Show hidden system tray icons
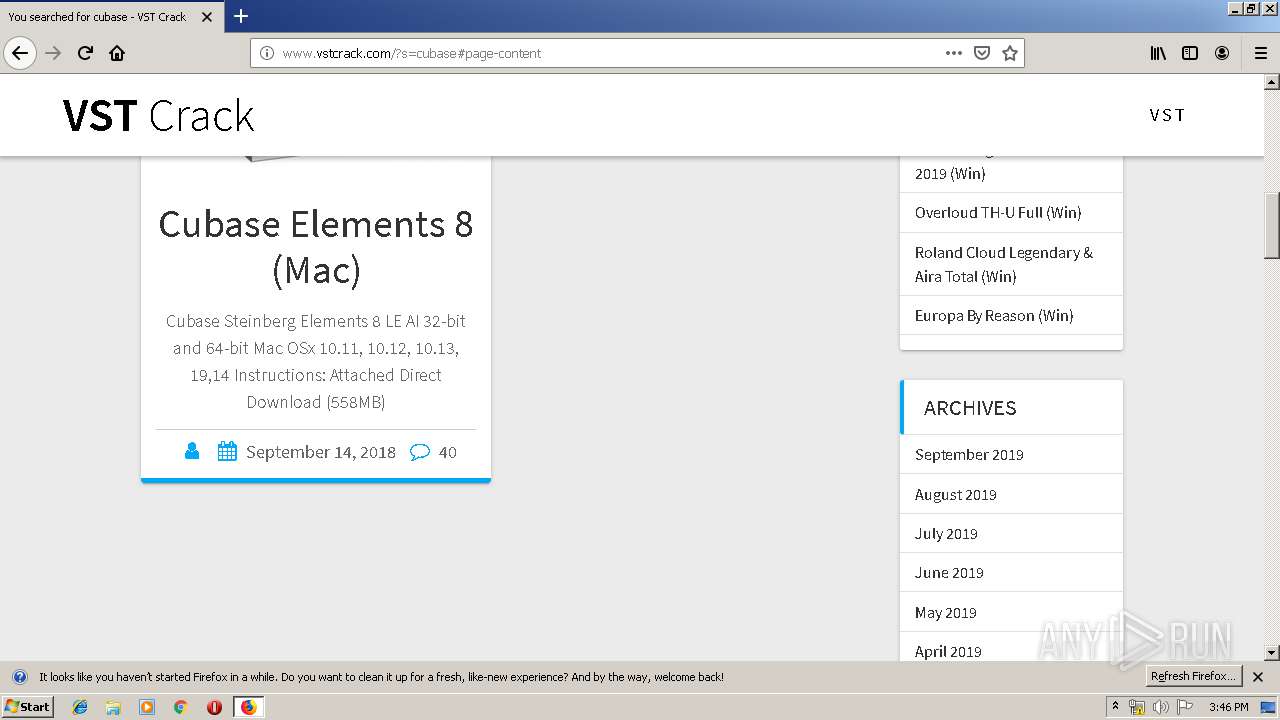 pyautogui.click(x=1115, y=707)
